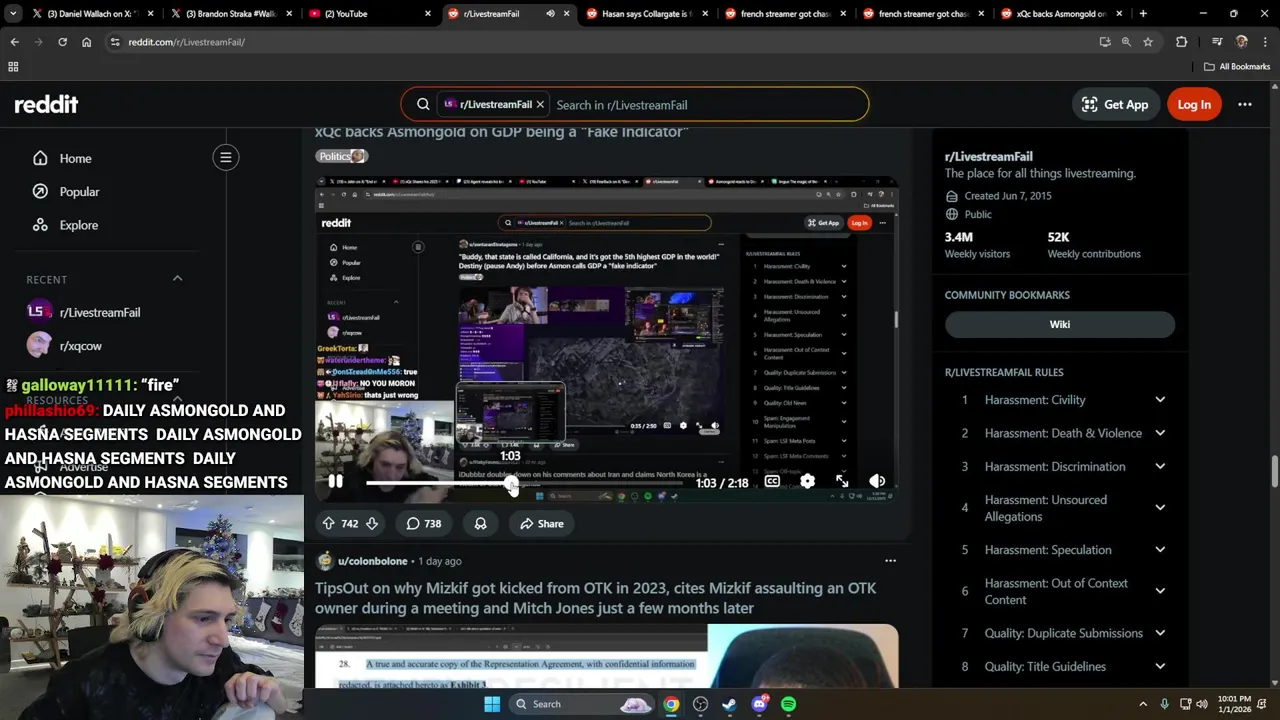Switch to Hasan says Collargate tab
The height and width of the screenshot is (720, 1280).
(647, 14)
